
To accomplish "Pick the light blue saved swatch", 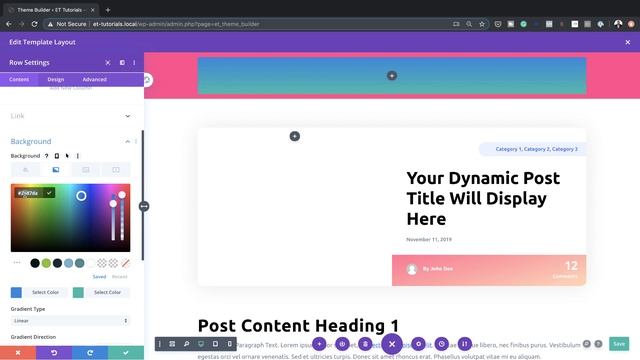I will point(69,263).
